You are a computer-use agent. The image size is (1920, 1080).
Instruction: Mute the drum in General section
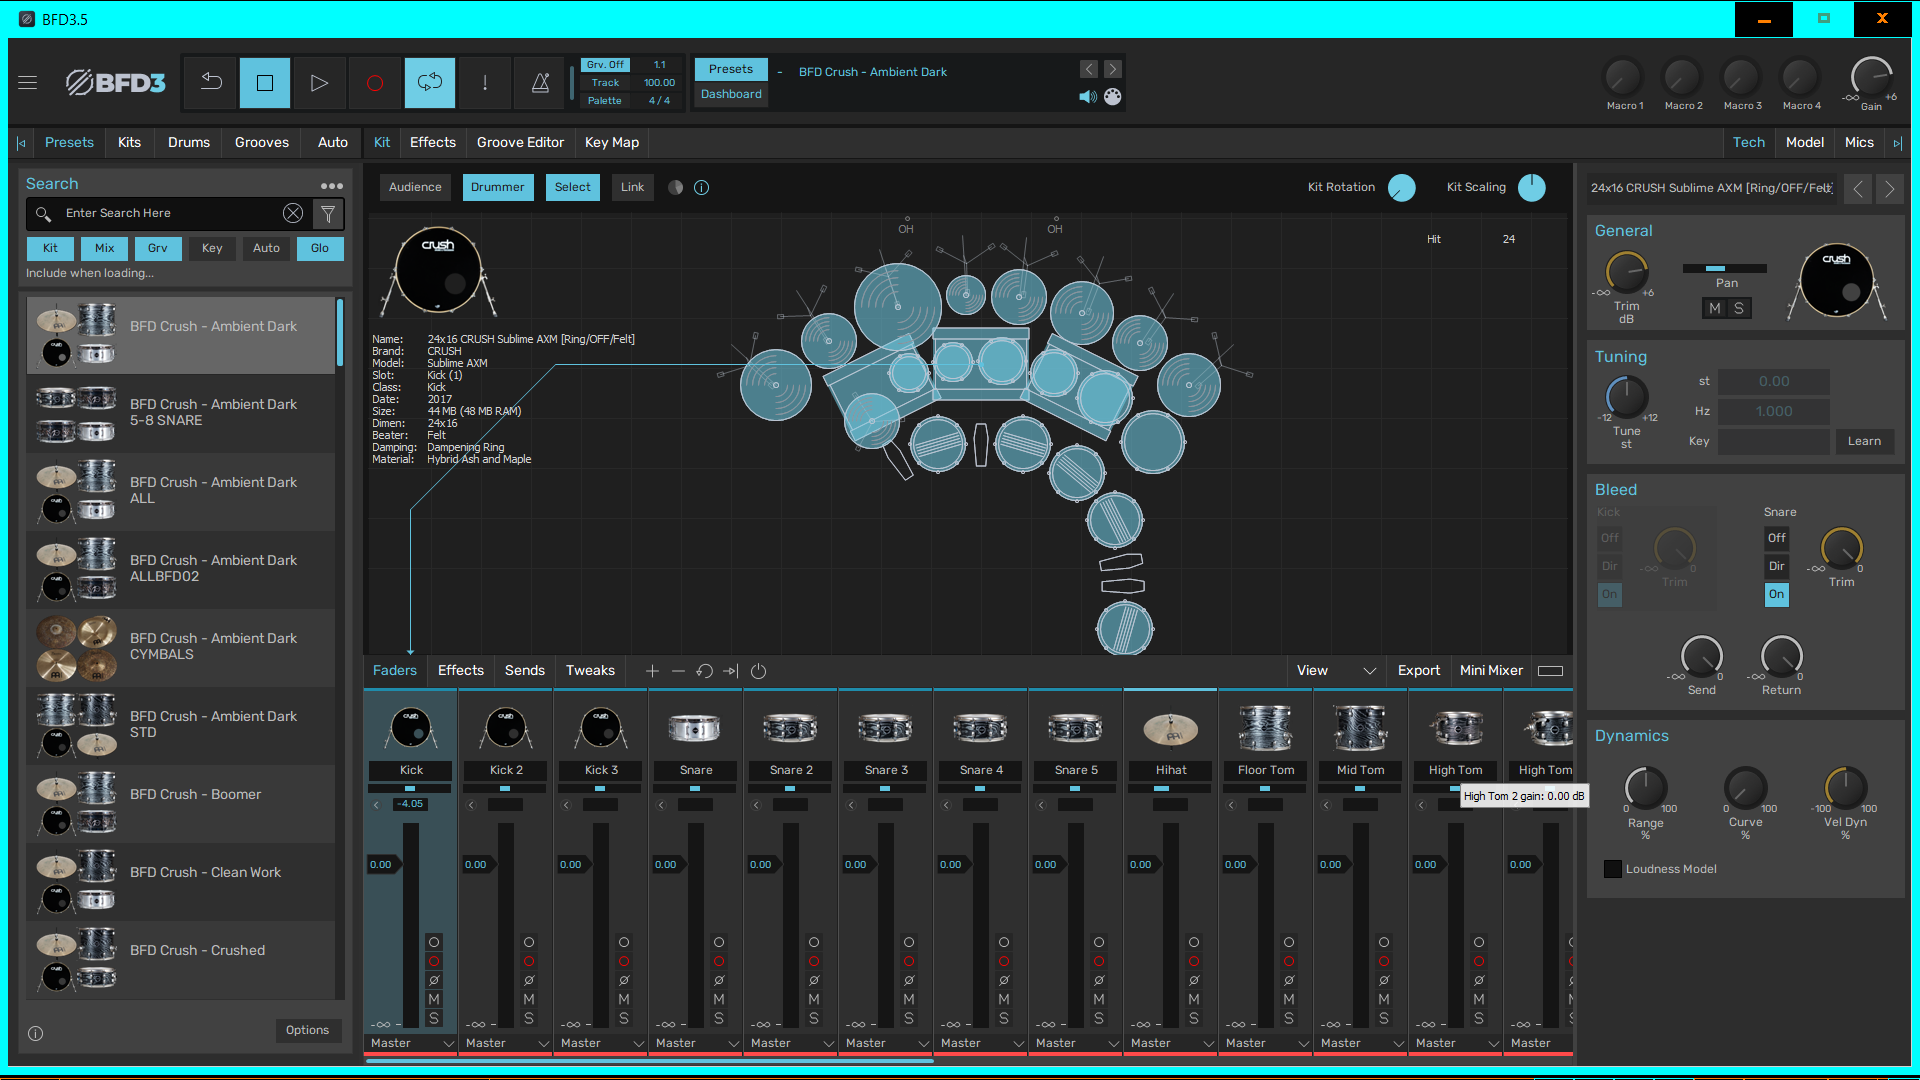pos(1715,309)
